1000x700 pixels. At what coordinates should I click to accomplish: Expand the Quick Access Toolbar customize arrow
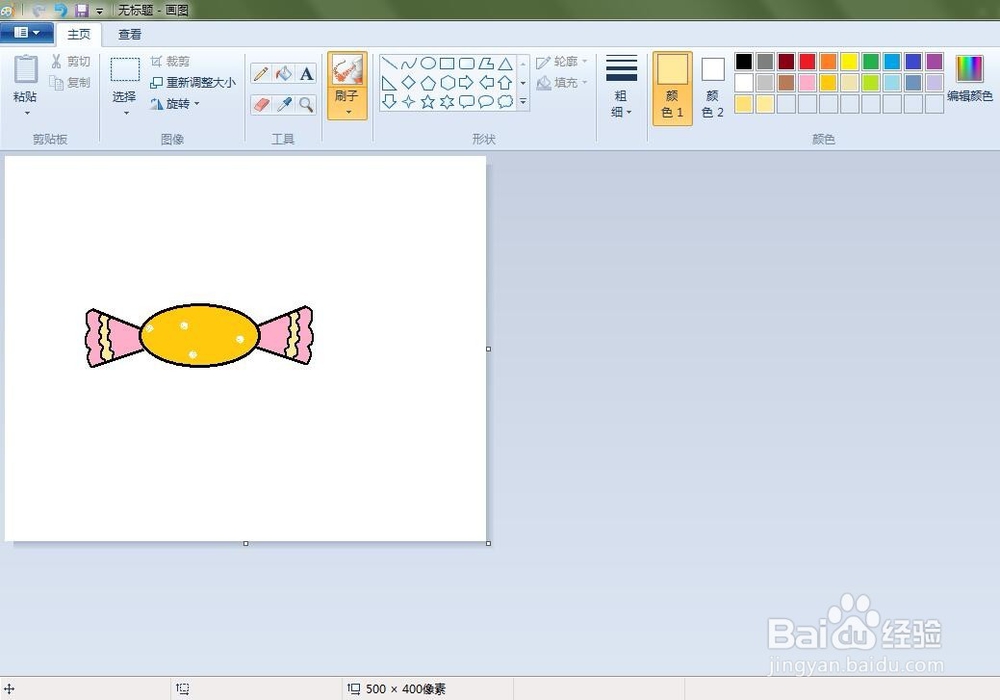tap(99, 11)
